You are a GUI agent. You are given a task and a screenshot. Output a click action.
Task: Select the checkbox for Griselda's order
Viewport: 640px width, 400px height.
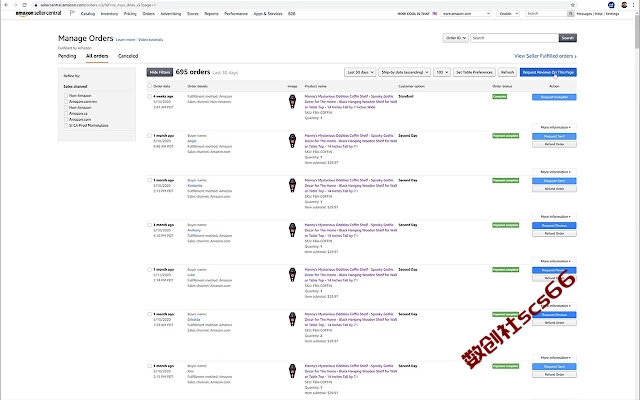pyautogui.click(x=149, y=314)
